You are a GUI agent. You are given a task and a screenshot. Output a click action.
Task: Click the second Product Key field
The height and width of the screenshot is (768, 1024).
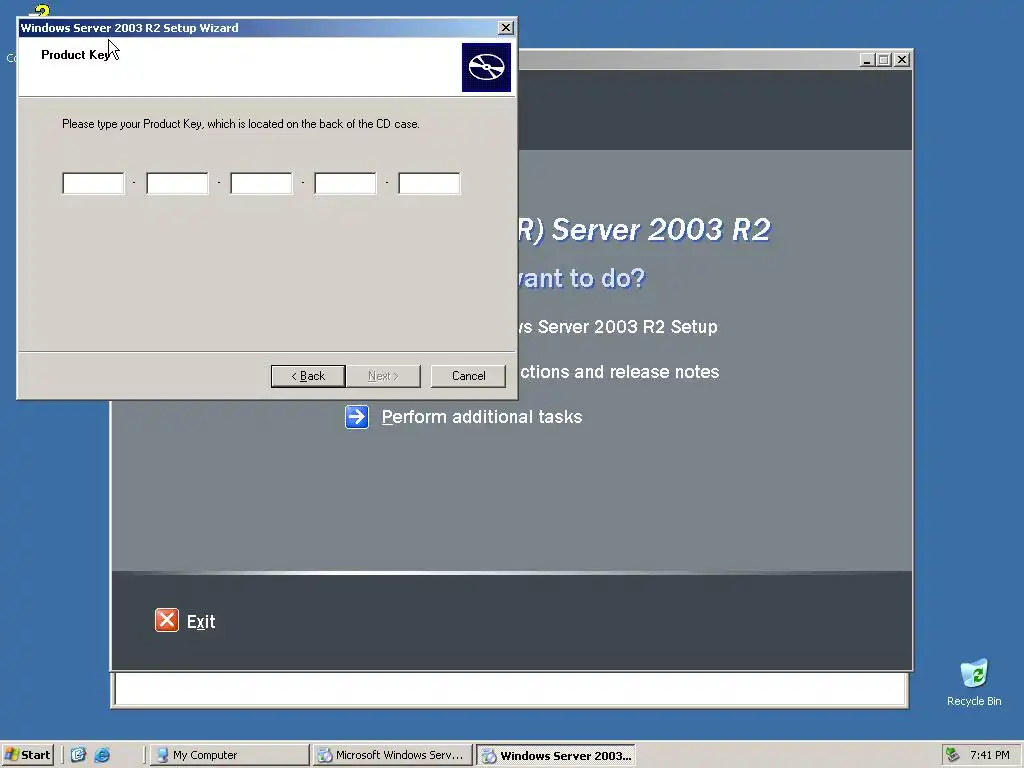click(x=177, y=184)
